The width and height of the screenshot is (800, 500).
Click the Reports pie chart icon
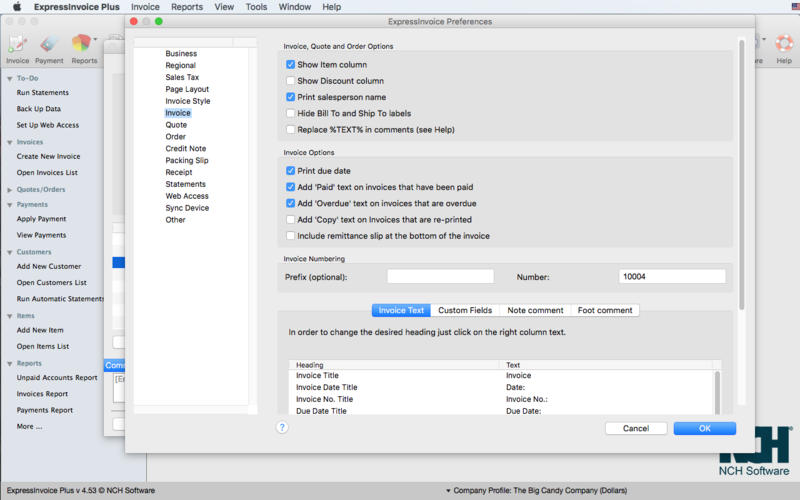click(83, 46)
